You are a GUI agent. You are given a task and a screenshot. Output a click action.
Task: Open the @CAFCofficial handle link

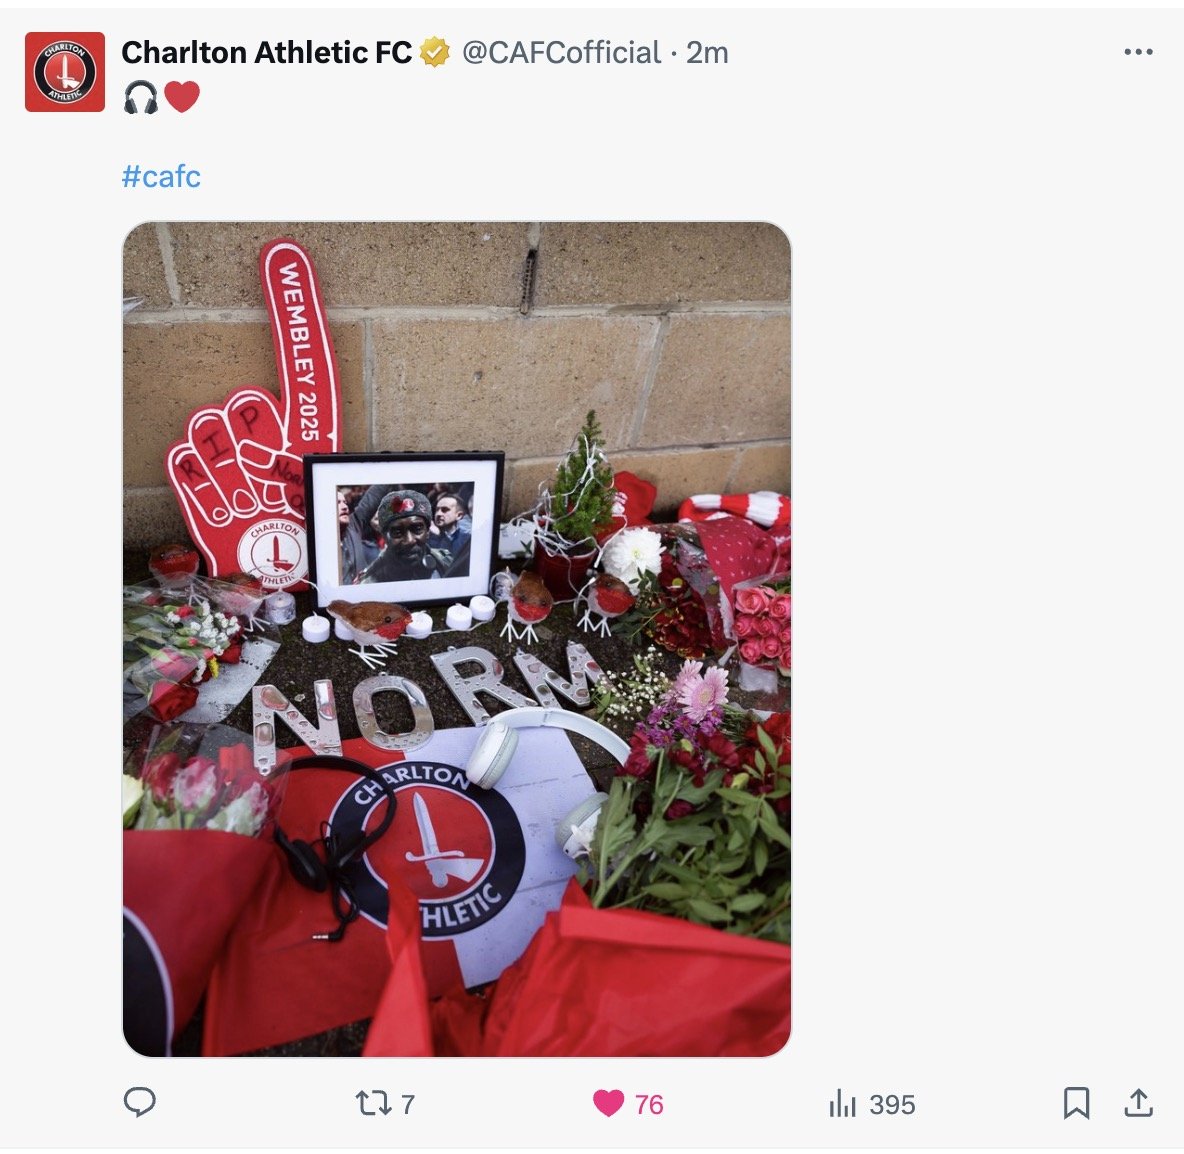(561, 53)
